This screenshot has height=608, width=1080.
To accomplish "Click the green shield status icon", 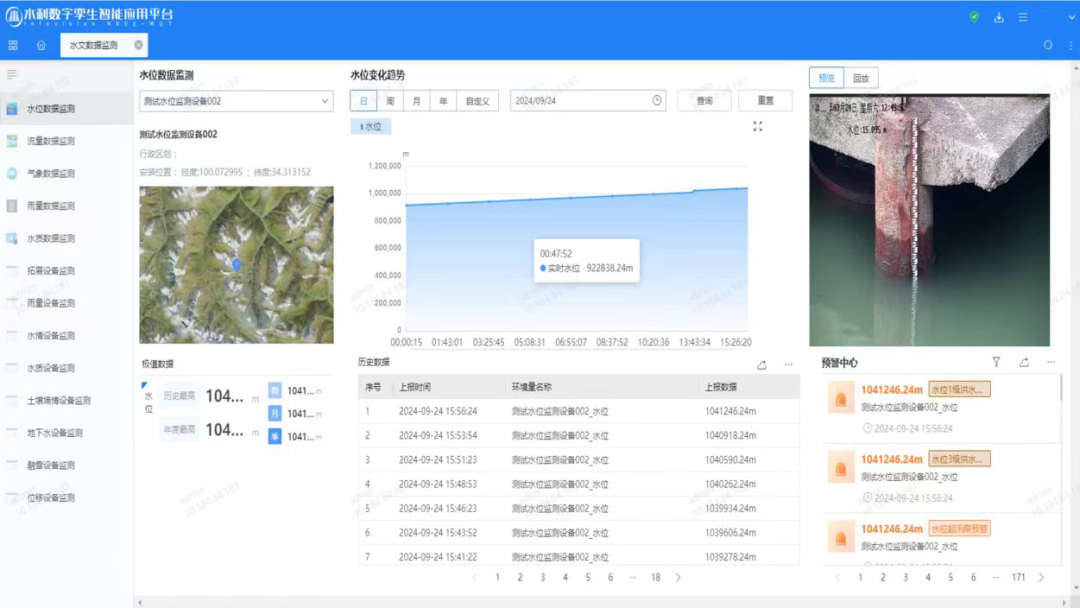I will point(974,17).
